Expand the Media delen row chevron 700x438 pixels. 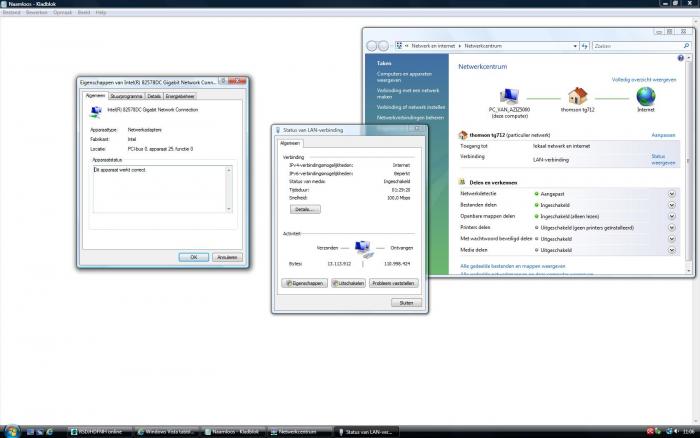[671, 250]
